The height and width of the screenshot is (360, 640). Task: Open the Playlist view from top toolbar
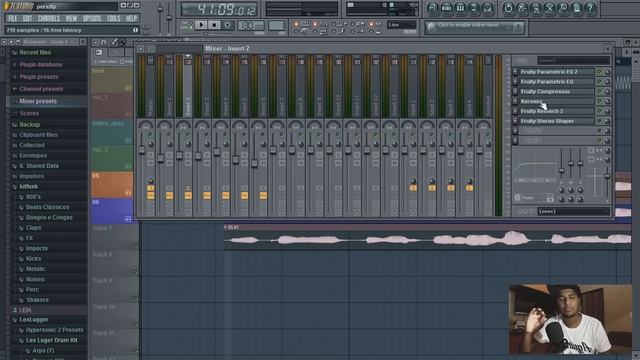click(x=433, y=8)
